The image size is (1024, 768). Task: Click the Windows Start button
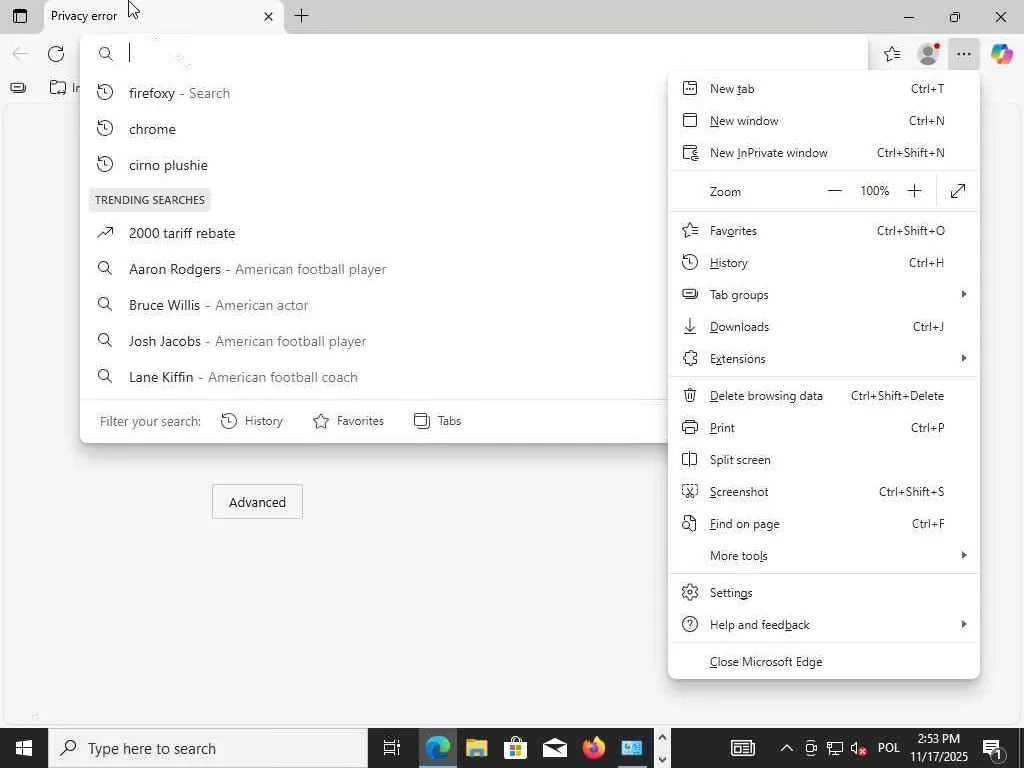(24, 748)
